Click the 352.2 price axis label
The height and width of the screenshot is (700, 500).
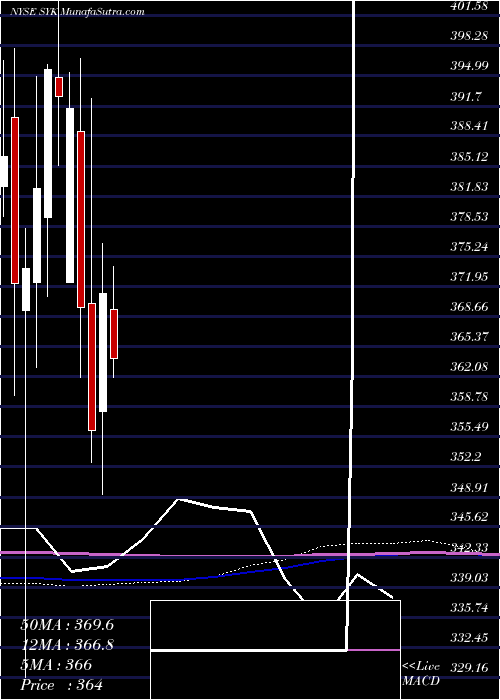point(465,458)
